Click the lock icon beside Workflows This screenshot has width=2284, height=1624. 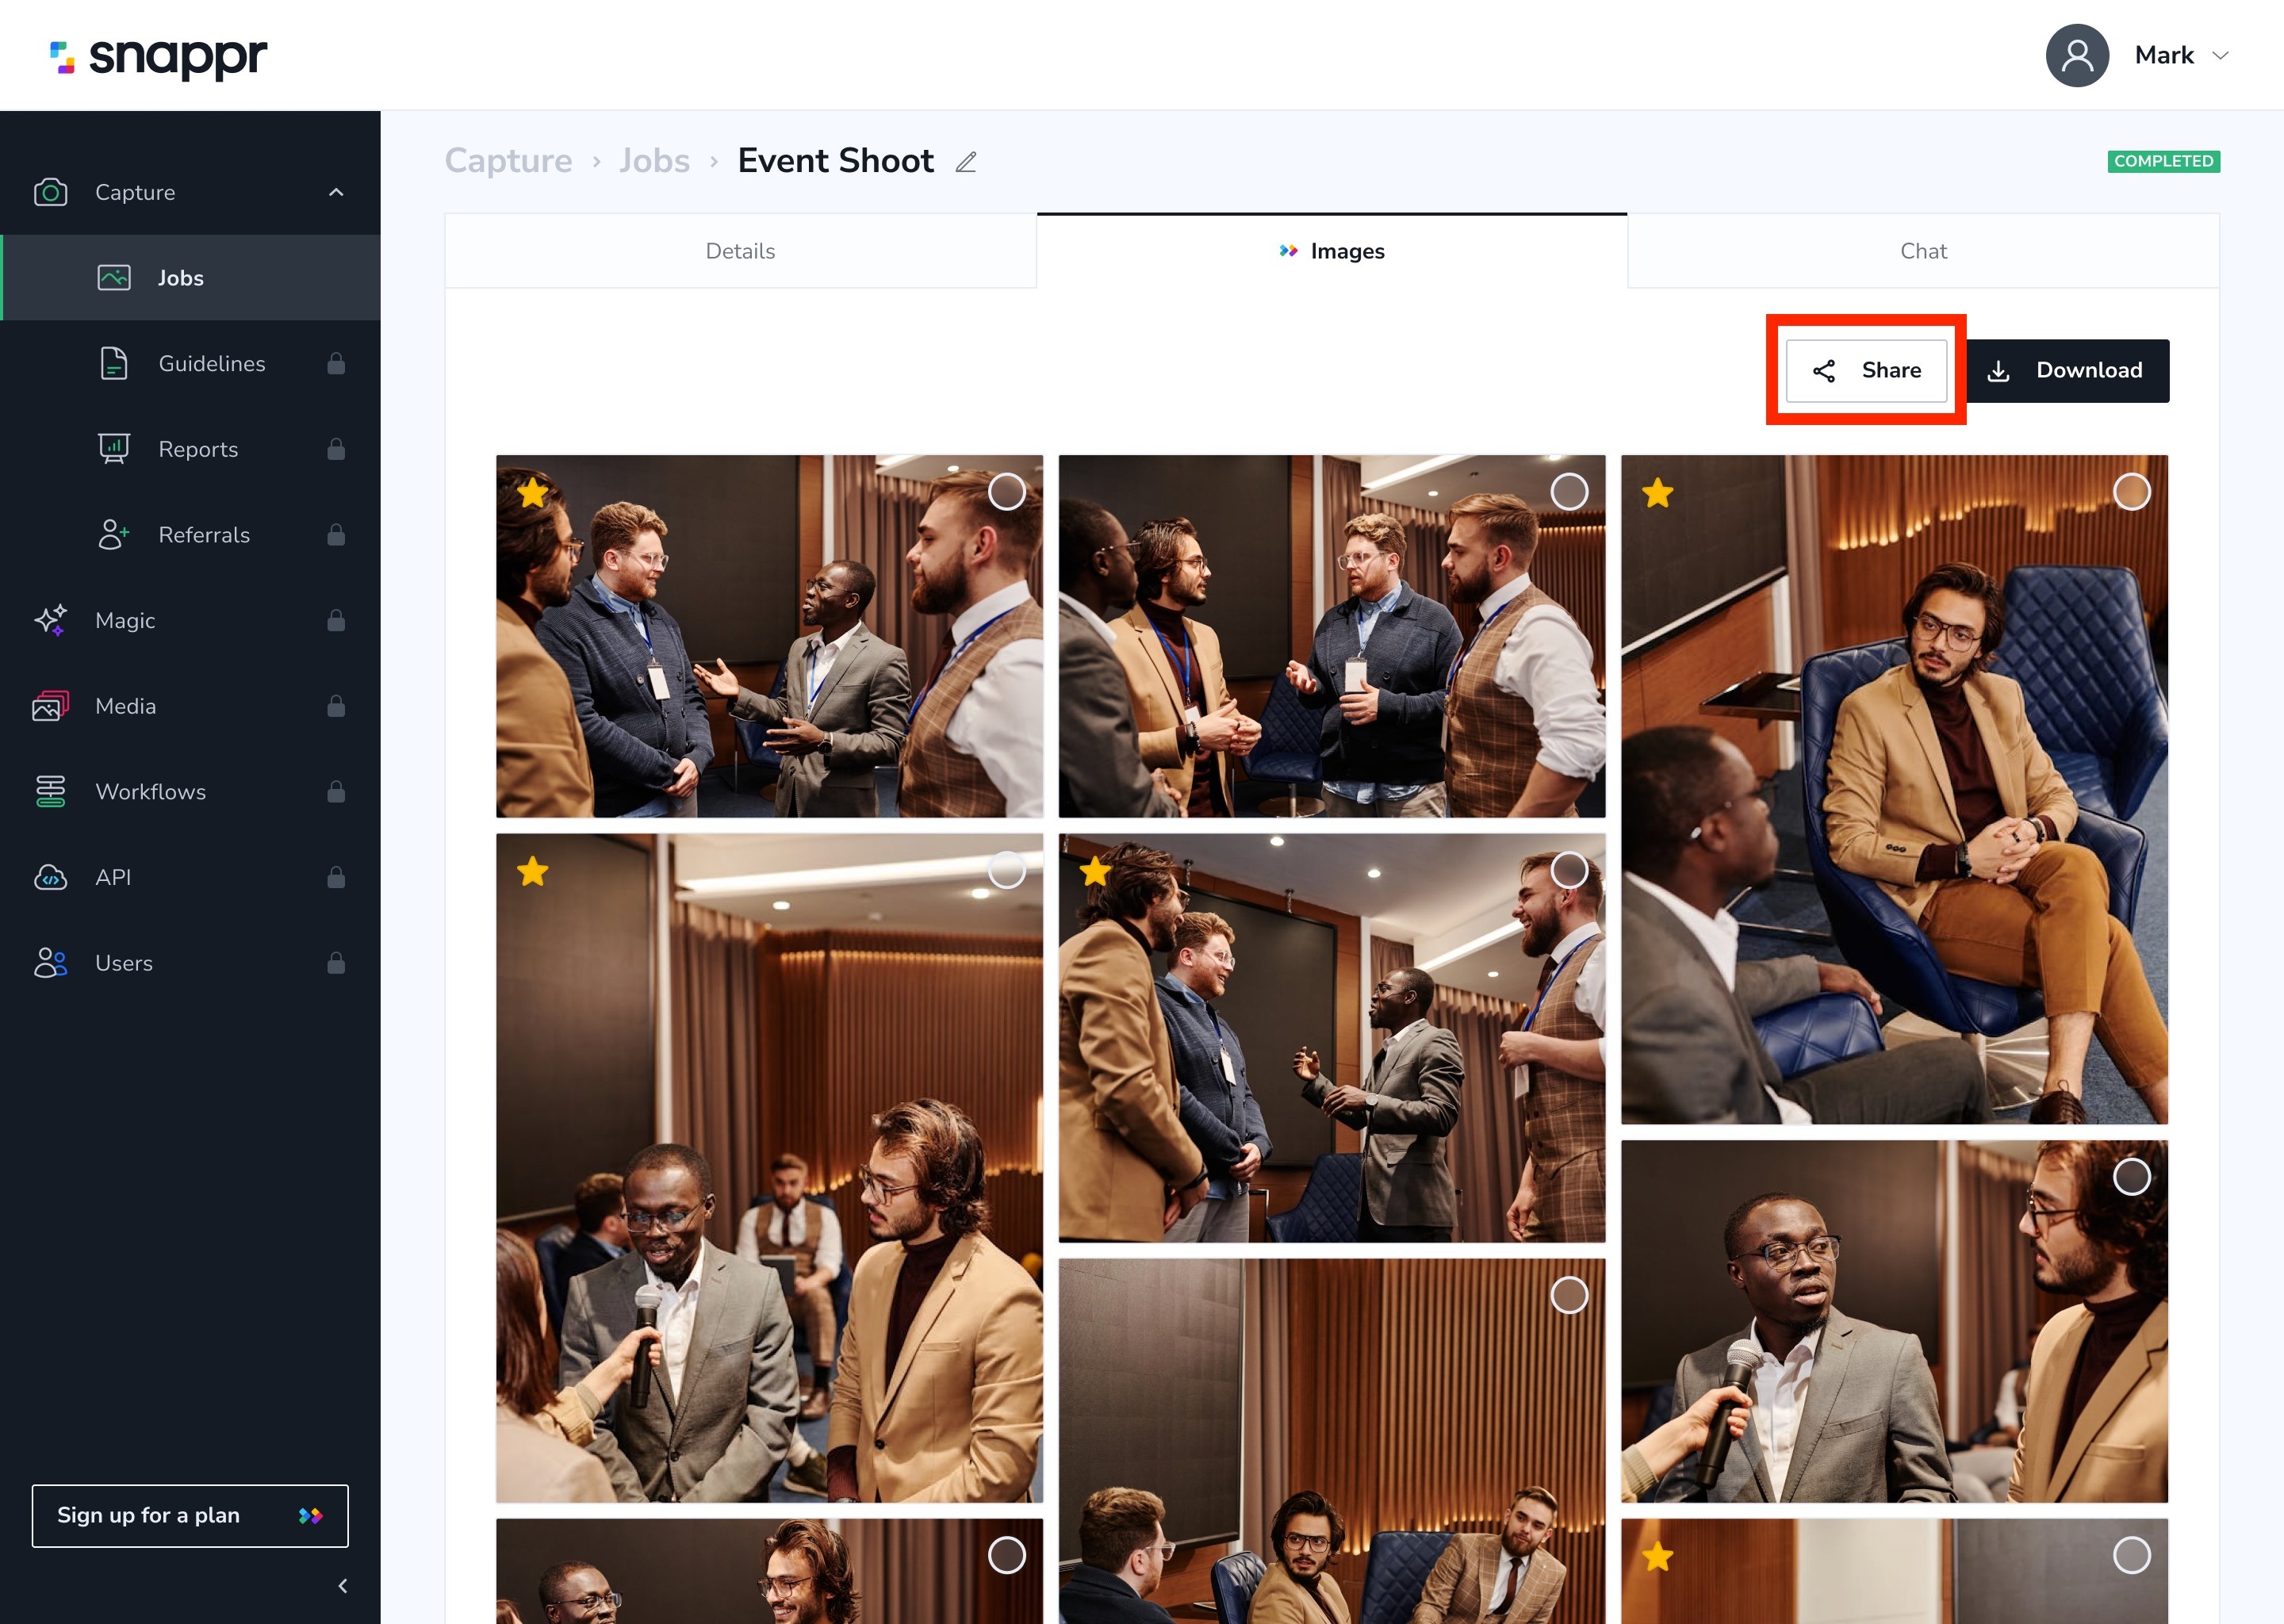click(x=336, y=792)
